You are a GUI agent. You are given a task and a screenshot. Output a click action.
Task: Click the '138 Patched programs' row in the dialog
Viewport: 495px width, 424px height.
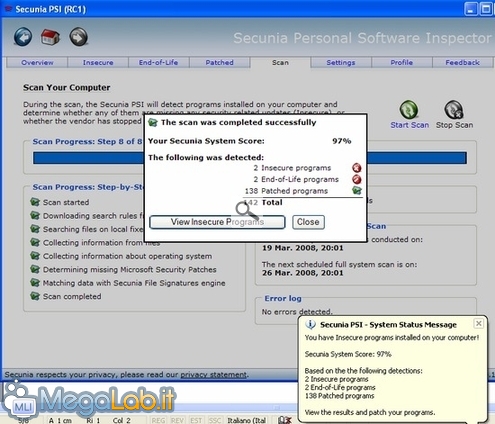click(303, 191)
